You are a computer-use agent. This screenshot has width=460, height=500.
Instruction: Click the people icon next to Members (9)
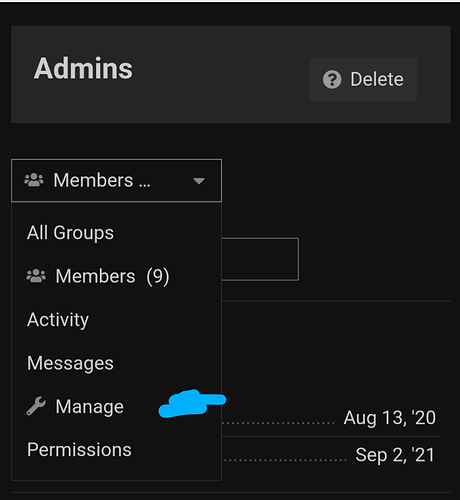point(36,276)
